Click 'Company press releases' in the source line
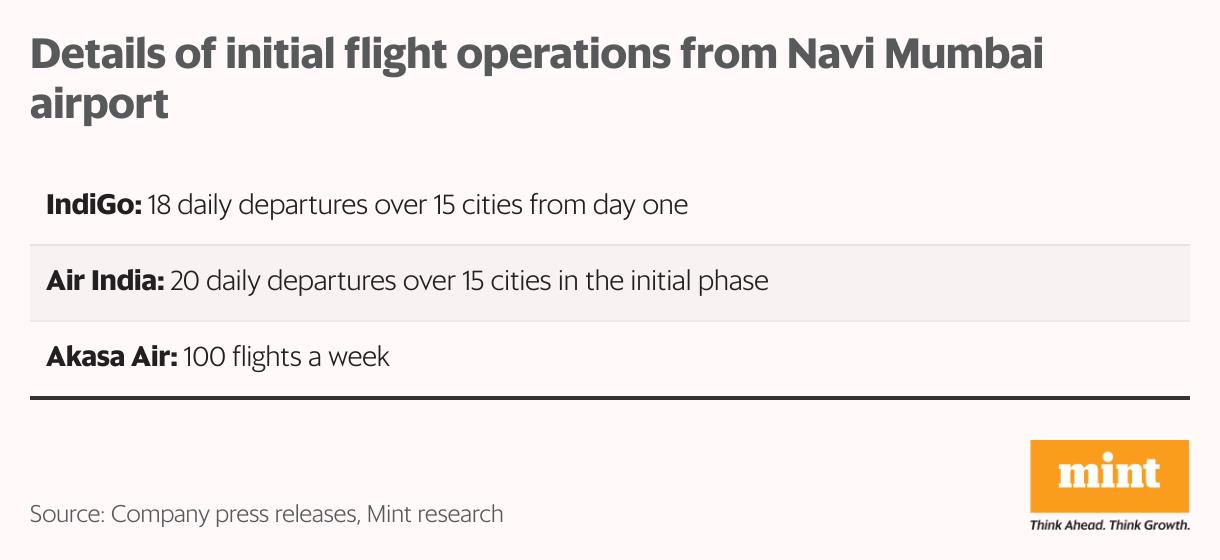Screen dimensions: 1220x560 pyautogui.click(x=234, y=515)
